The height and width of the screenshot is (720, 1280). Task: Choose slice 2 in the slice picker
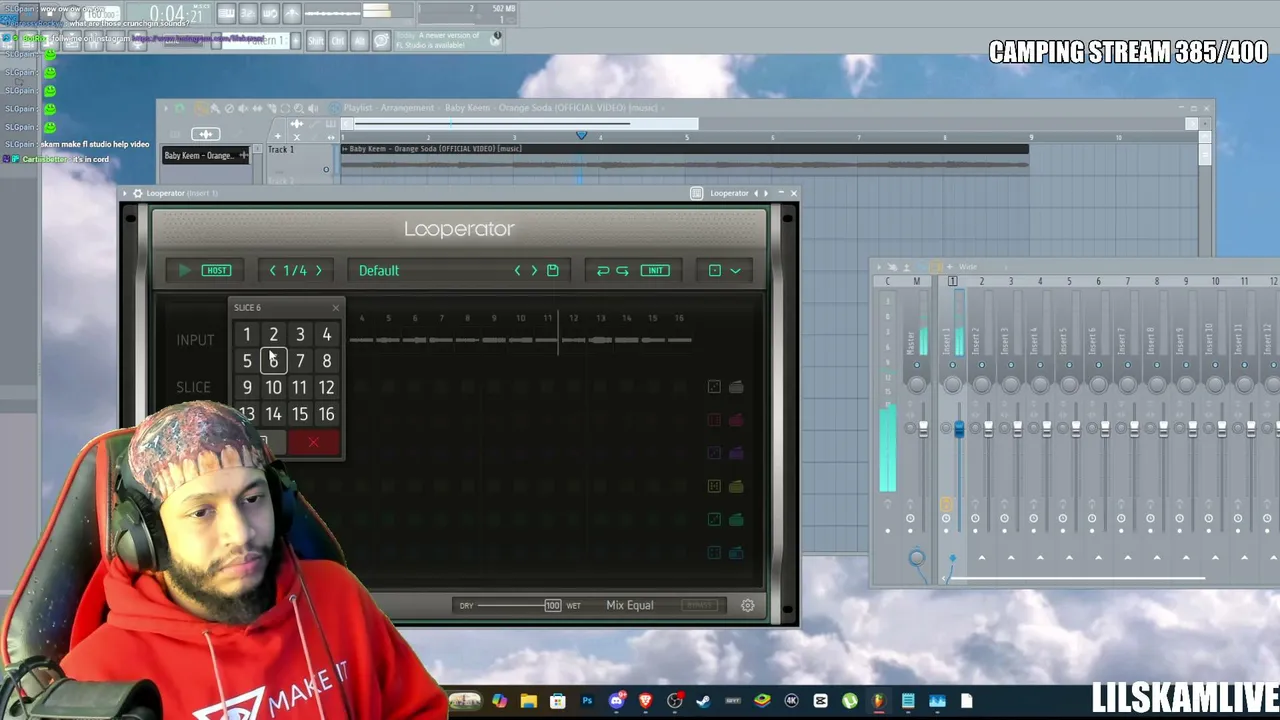point(273,335)
